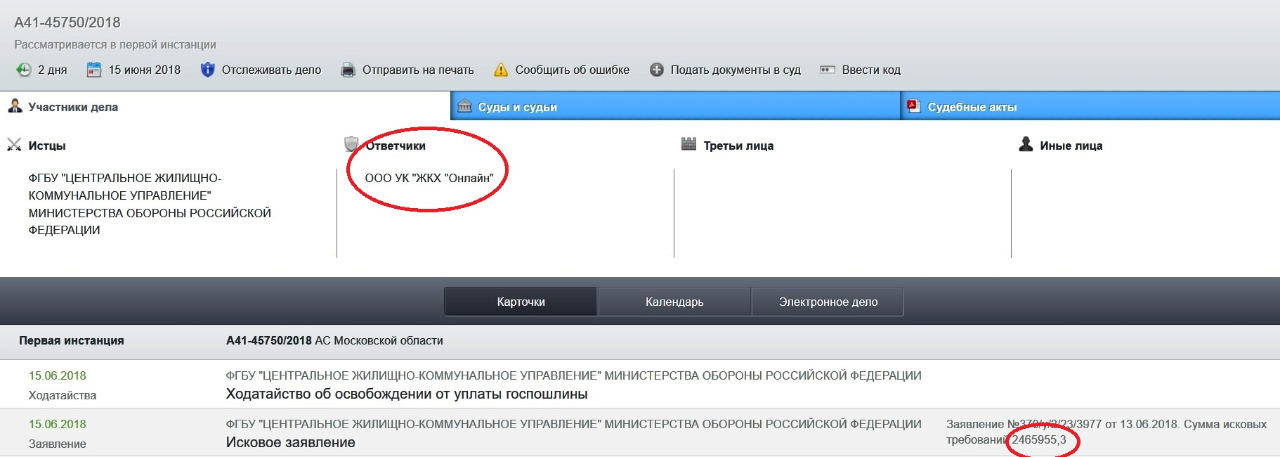Select the Участники дела tab
This screenshot has height=457, width=1280.
pyautogui.click(x=72, y=107)
